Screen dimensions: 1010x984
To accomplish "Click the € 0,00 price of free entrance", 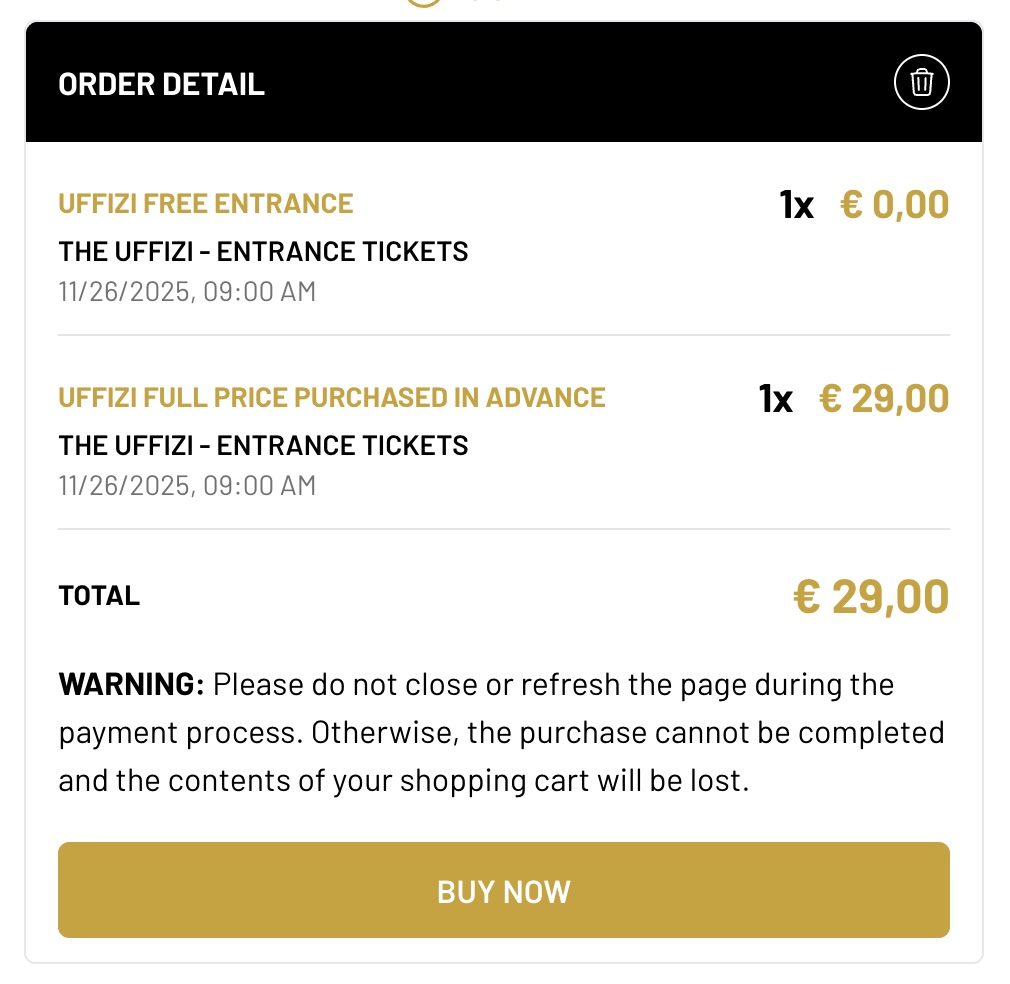I will (894, 205).
